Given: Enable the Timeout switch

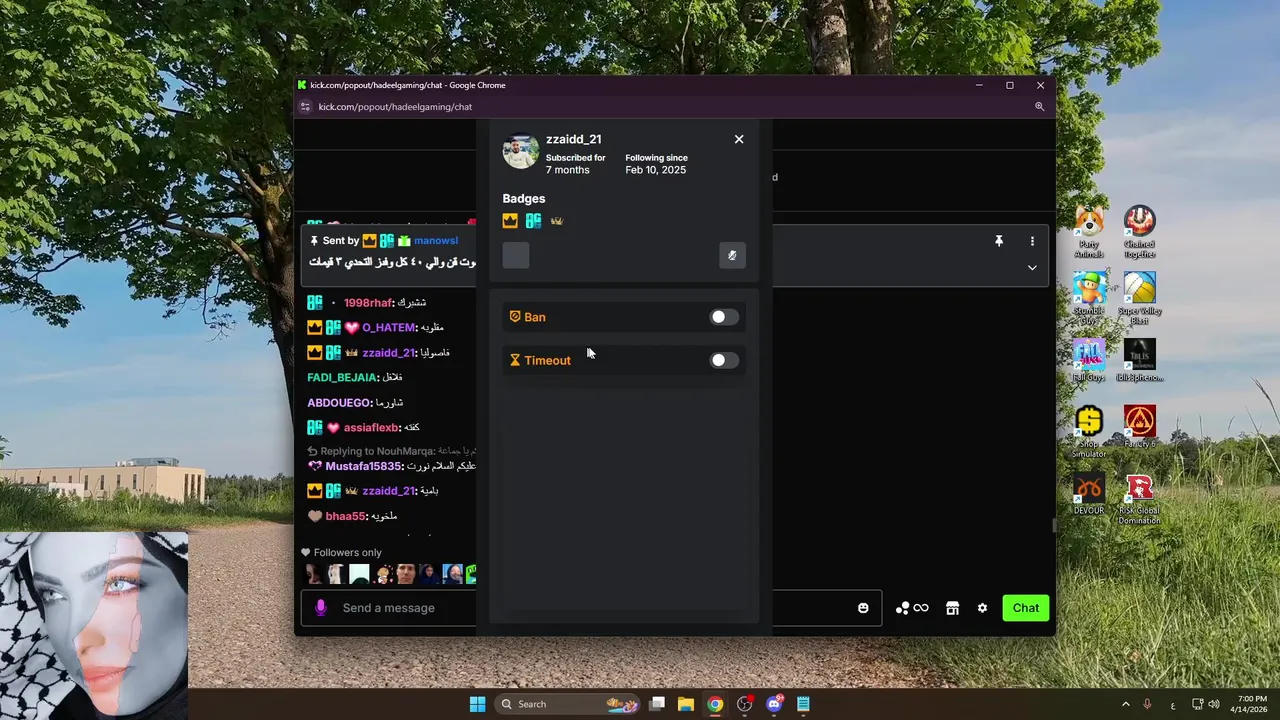Looking at the screenshot, I should tap(724, 360).
